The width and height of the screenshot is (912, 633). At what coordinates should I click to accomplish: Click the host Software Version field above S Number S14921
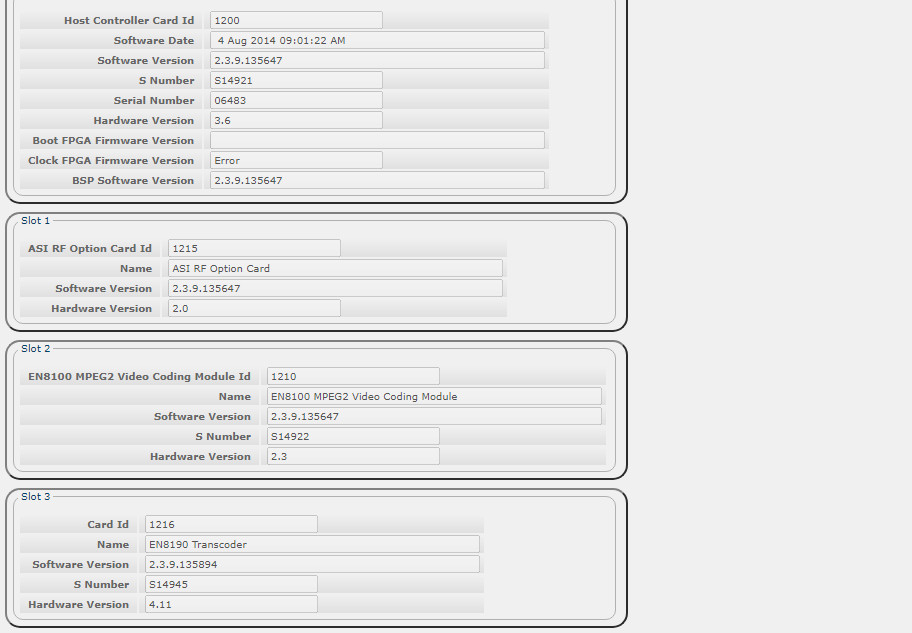(377, 61)
